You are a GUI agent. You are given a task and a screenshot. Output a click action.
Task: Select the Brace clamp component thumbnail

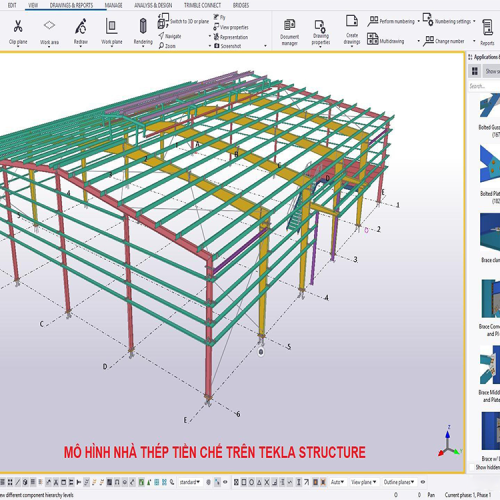pos(490,232)
